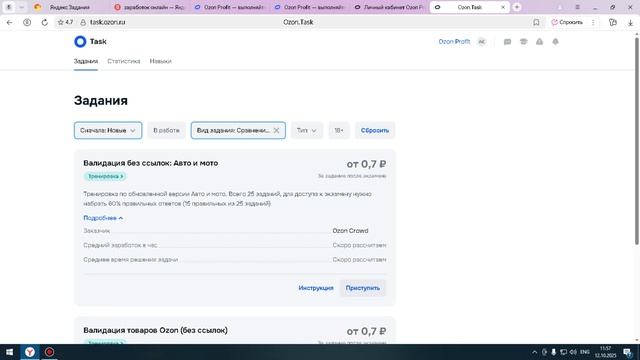Click the Спросить assistant button
Image resolution: width=640 pixels, height=360 pixels.
click(567, 22)
